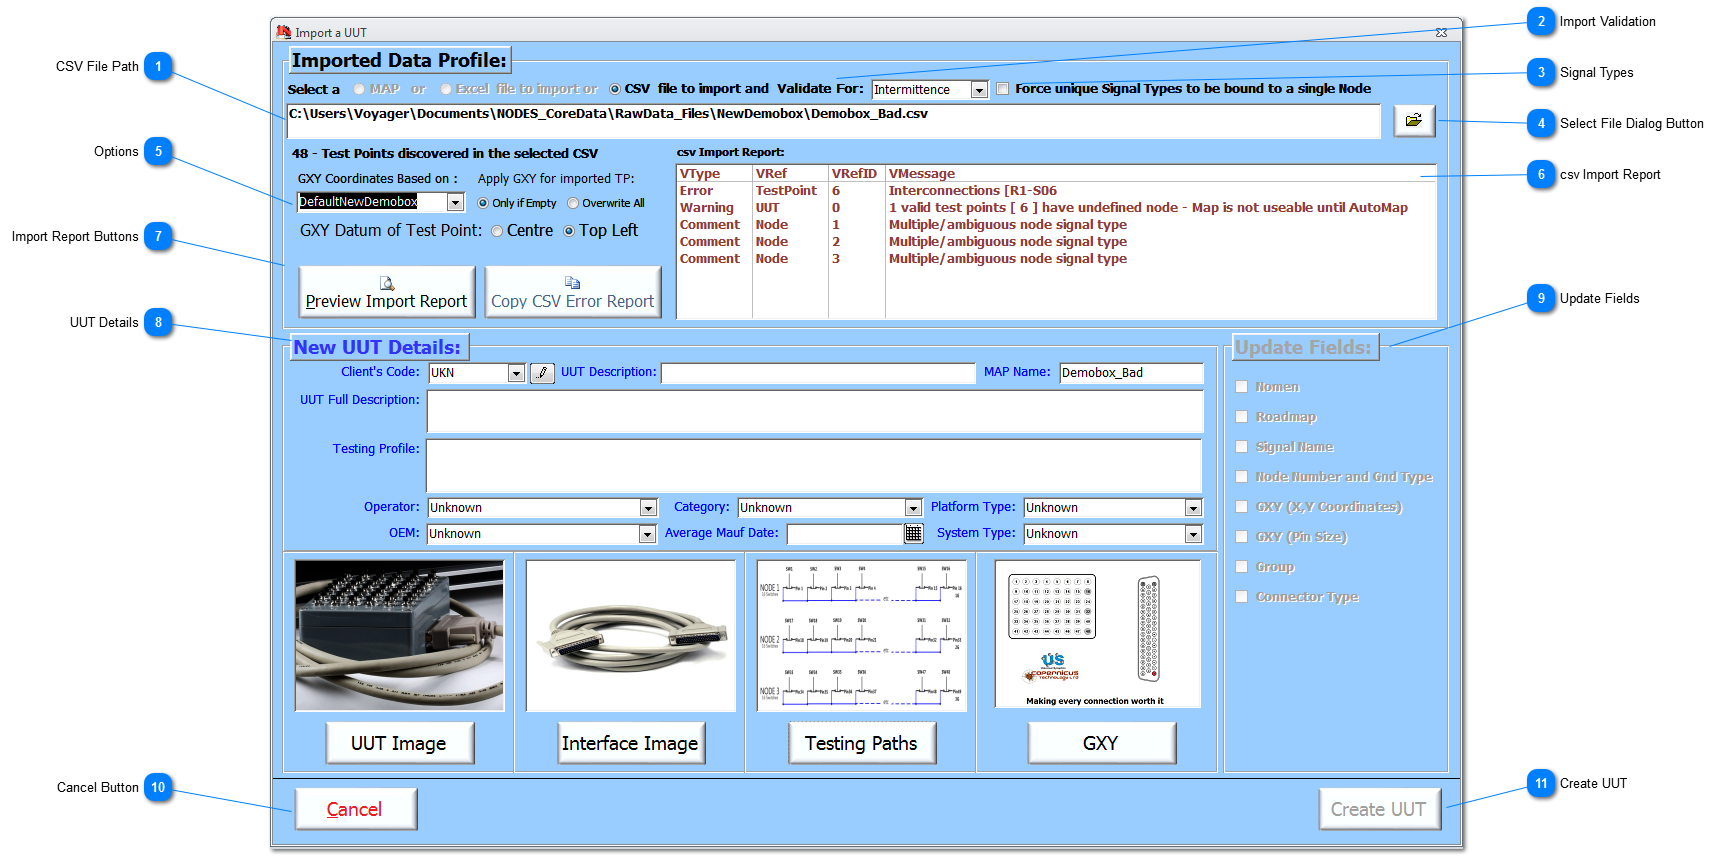Expand the Client's Code dropdown

[516, 373]
